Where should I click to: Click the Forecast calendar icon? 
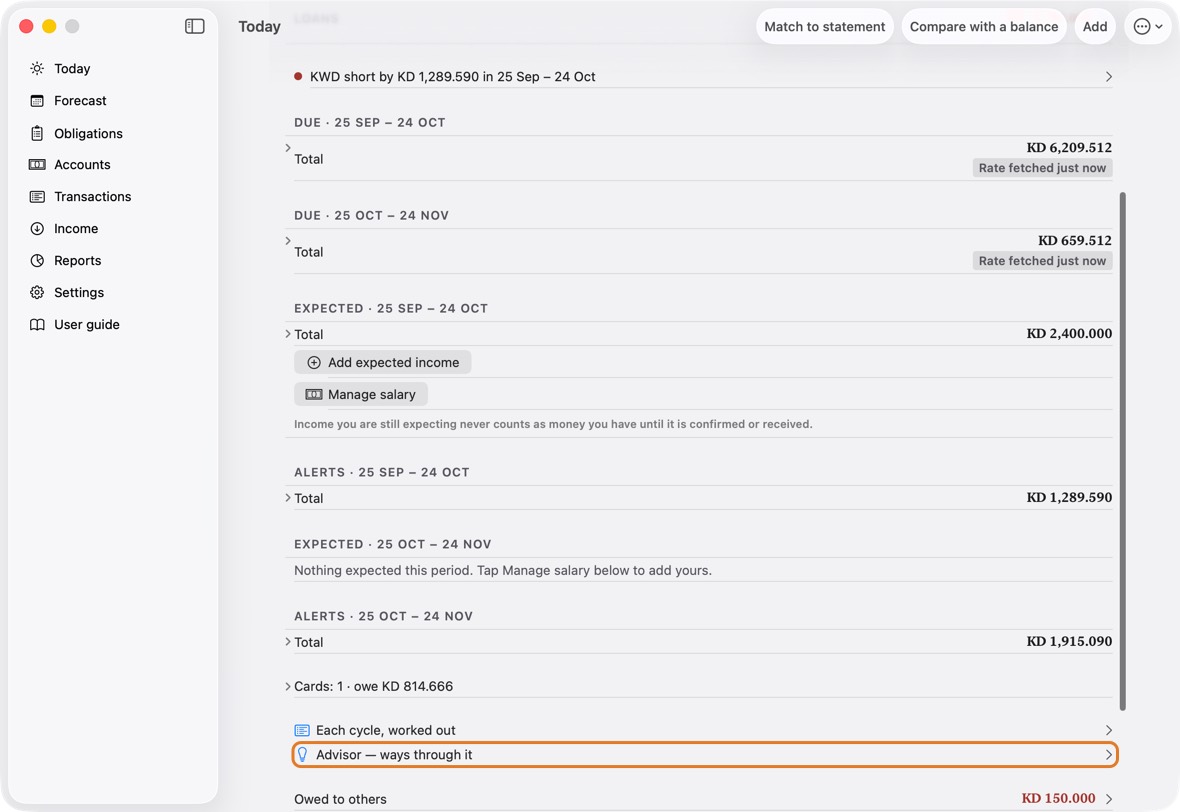37,101
